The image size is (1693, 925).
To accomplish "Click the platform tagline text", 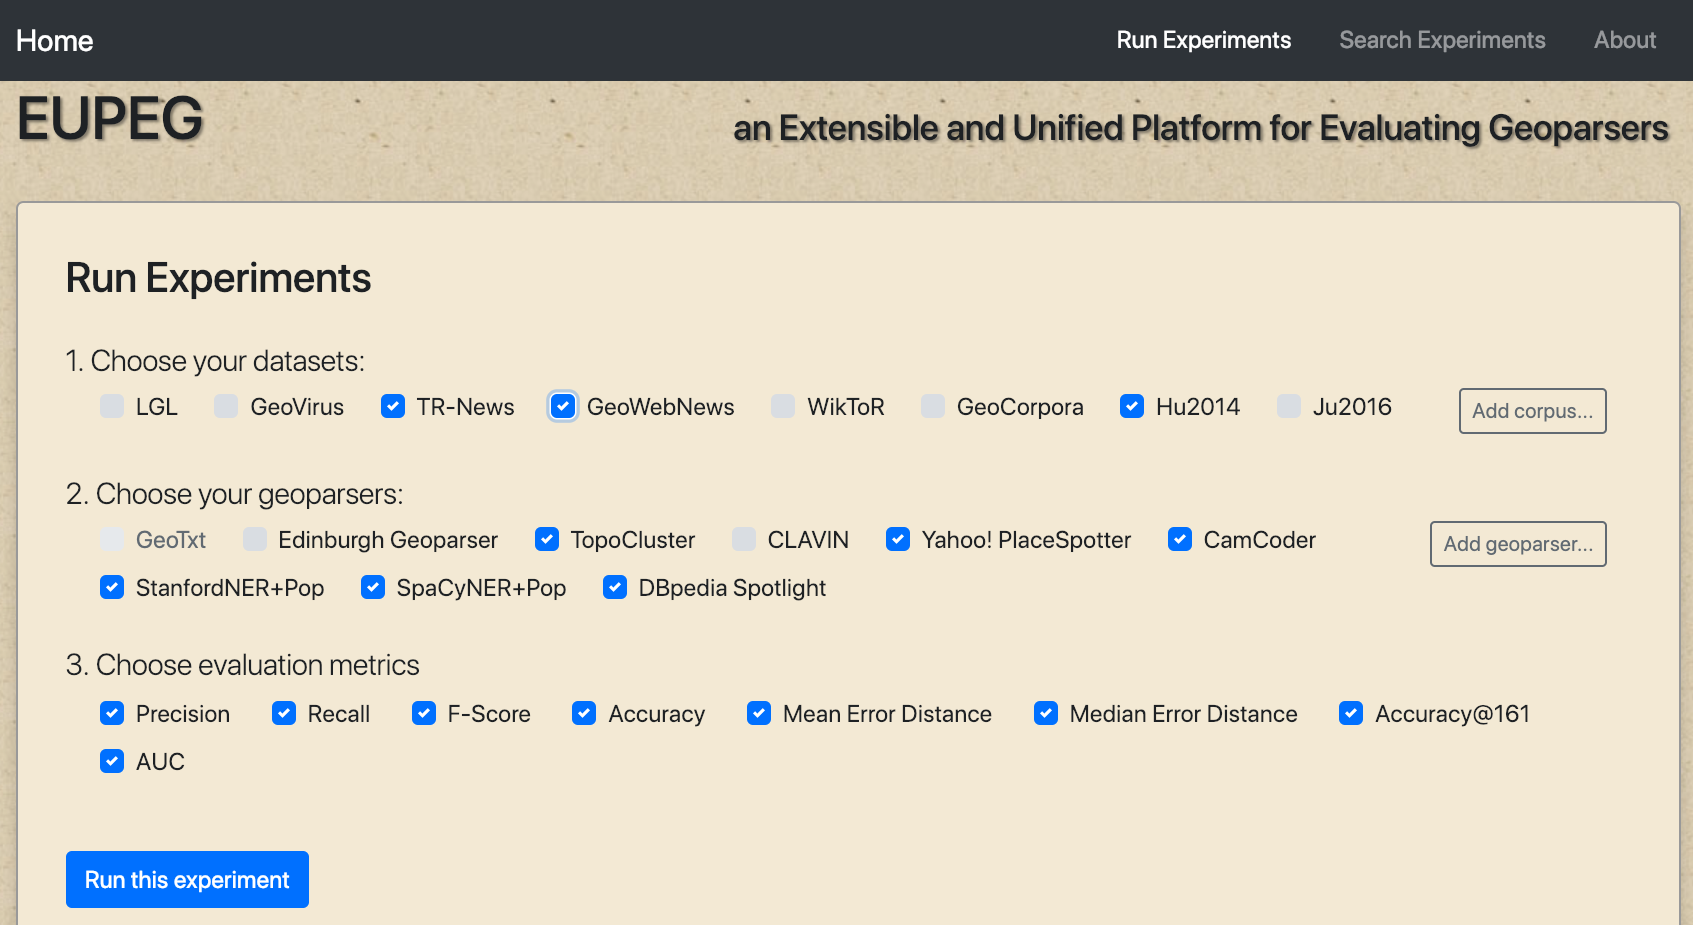I will coord(1200,129).
